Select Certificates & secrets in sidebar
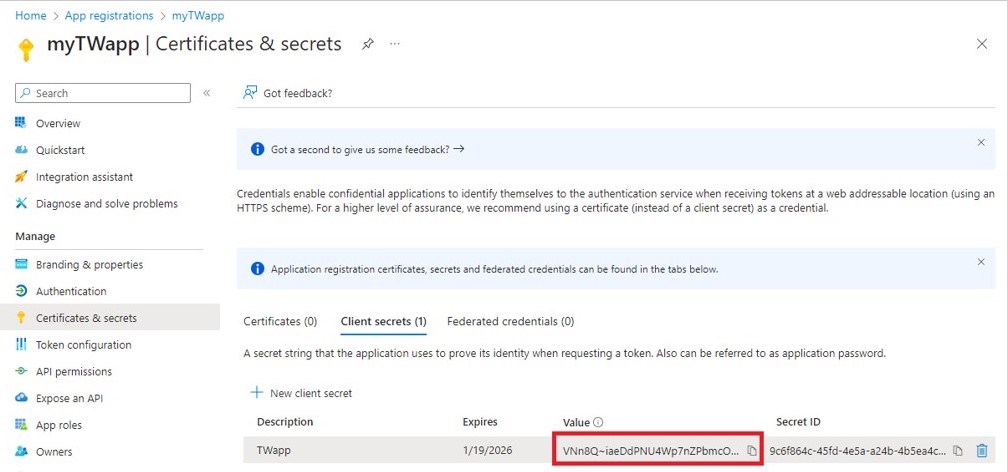The width and height of the screenshot is (1007, 472). tap(86, 318)
